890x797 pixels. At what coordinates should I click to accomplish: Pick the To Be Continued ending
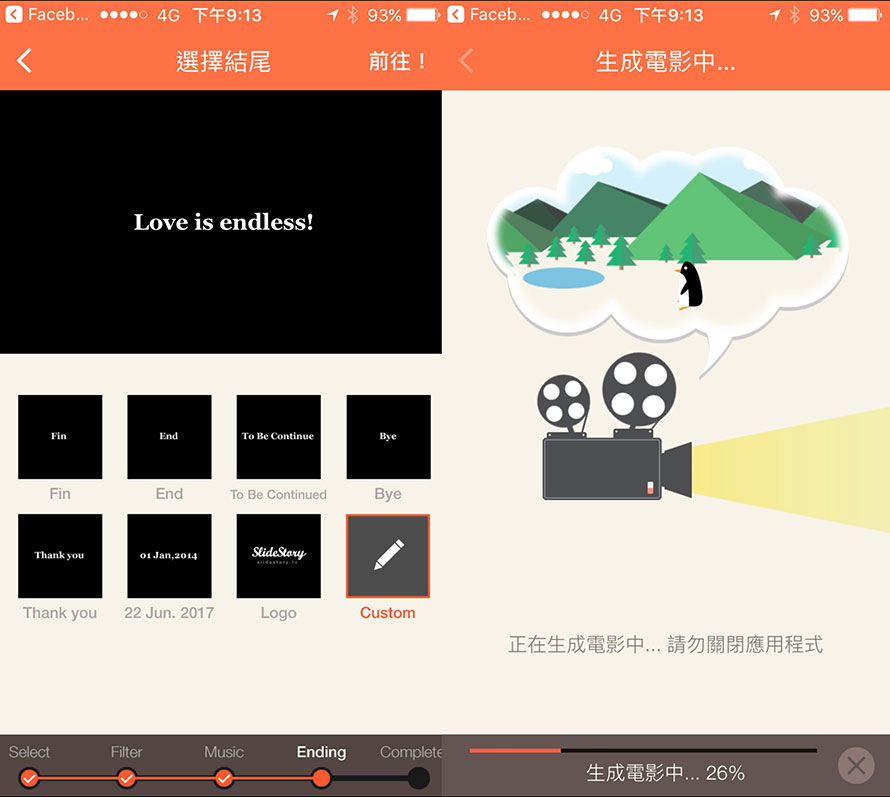[279, 437]
